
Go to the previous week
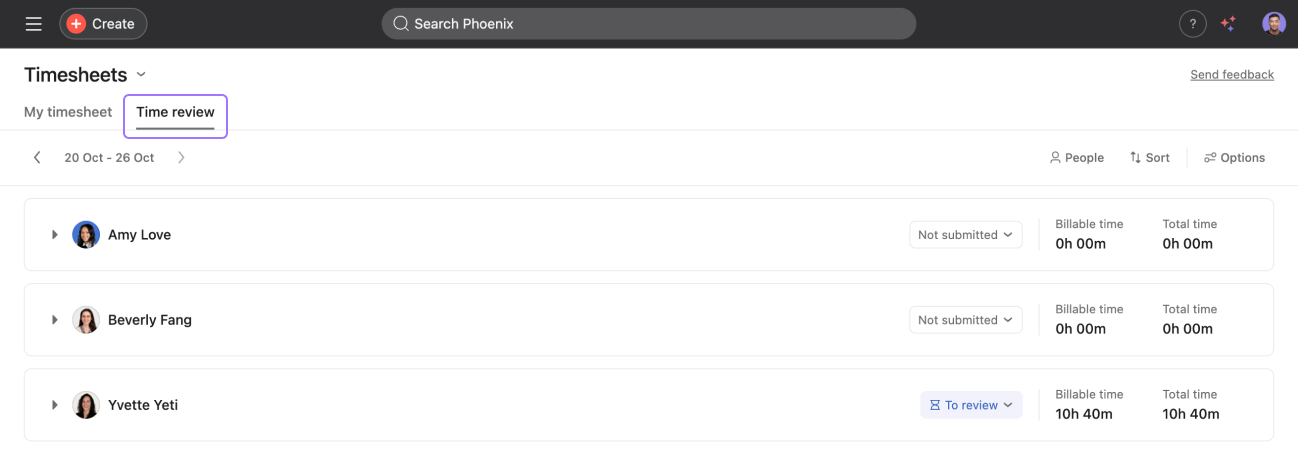(37, 158)
